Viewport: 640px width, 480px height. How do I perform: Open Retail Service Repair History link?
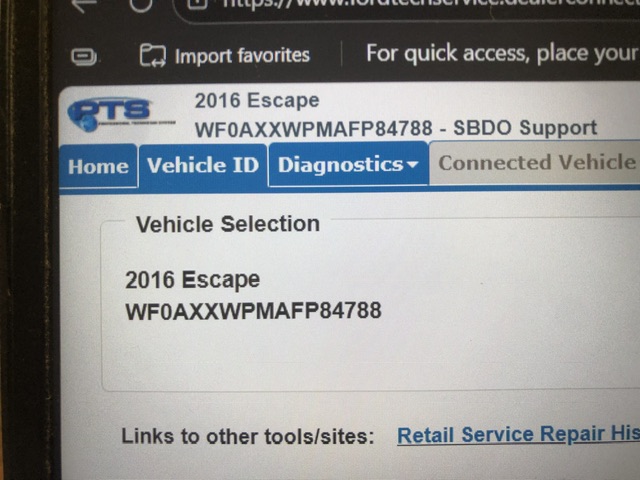518,435
